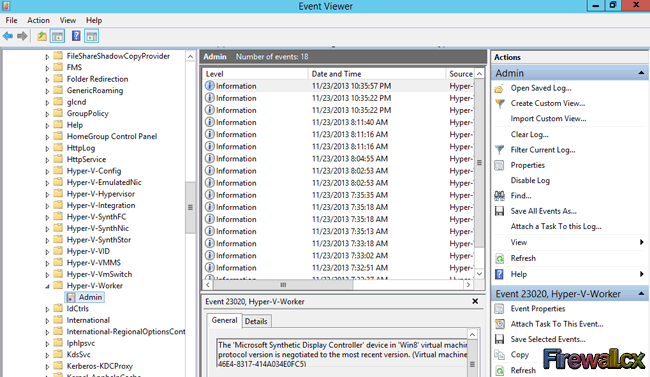The height and width of the screenshot is (377, 650).
Task: Click the Admin log icon in tree
Action: click(71, 297)
